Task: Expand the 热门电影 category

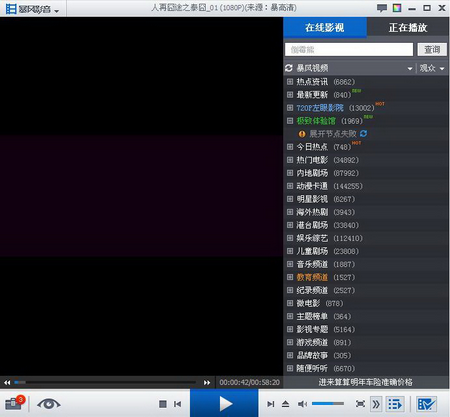Action: coord(290,160)
